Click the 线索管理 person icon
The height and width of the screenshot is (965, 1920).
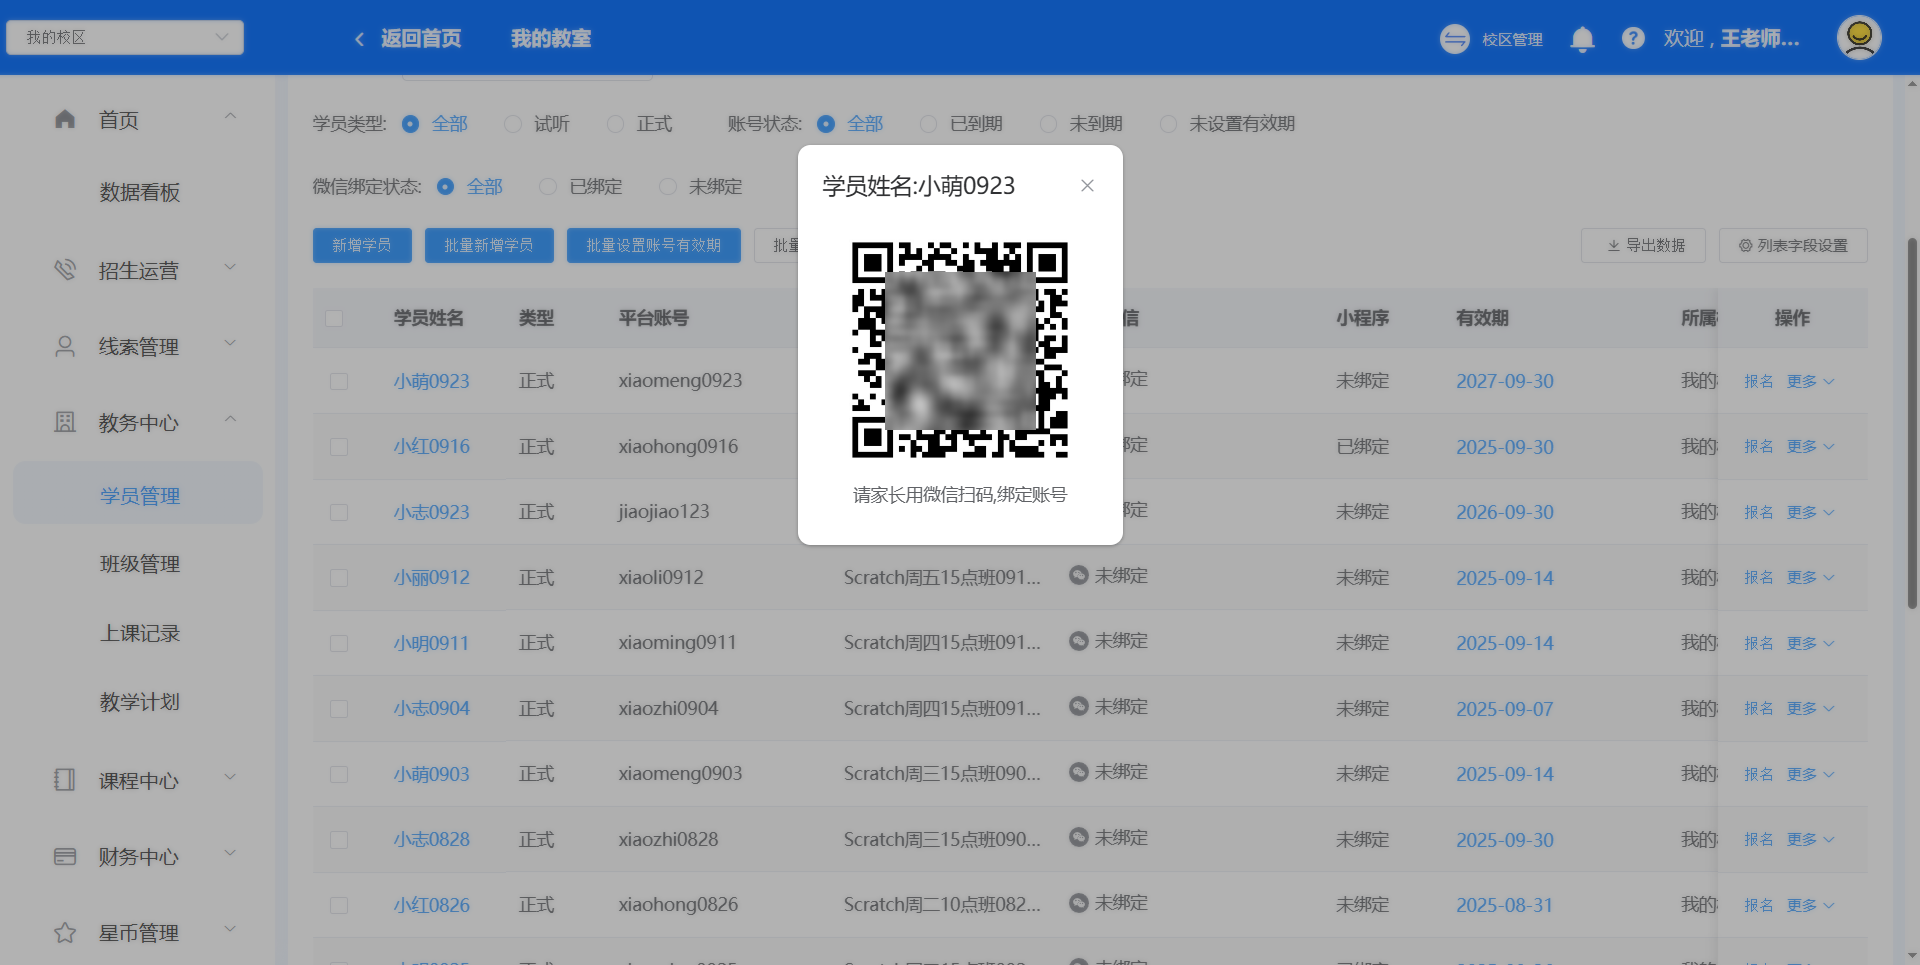point(65,346)
